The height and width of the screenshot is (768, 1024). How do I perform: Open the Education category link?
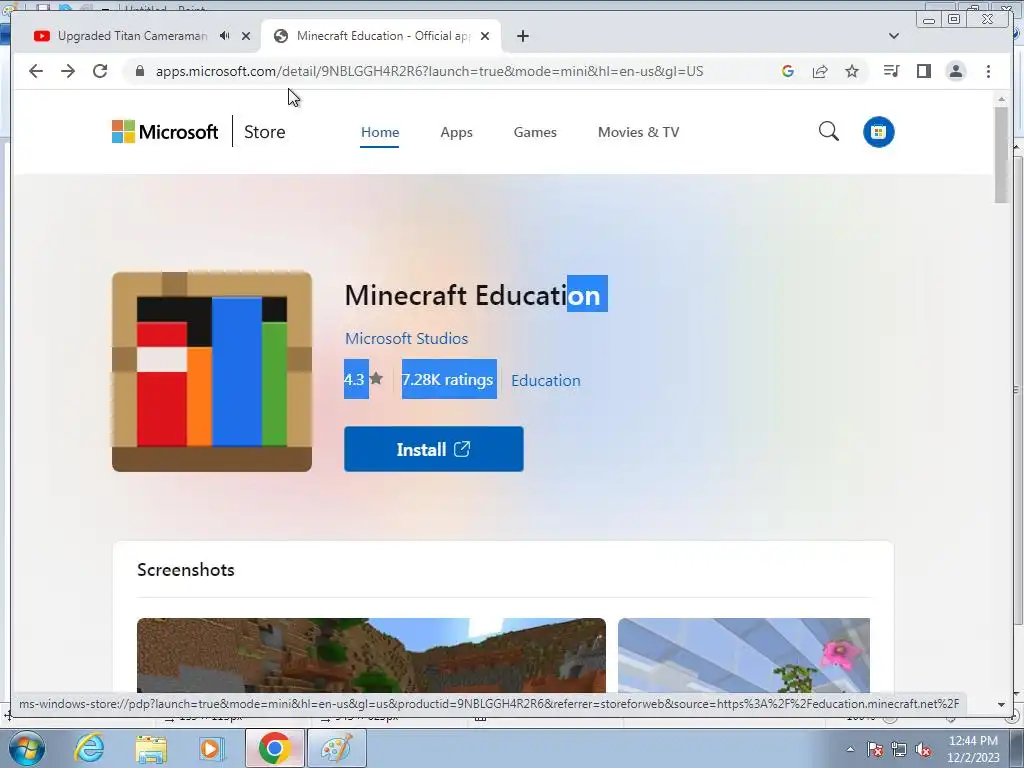(x=545, y=380)
